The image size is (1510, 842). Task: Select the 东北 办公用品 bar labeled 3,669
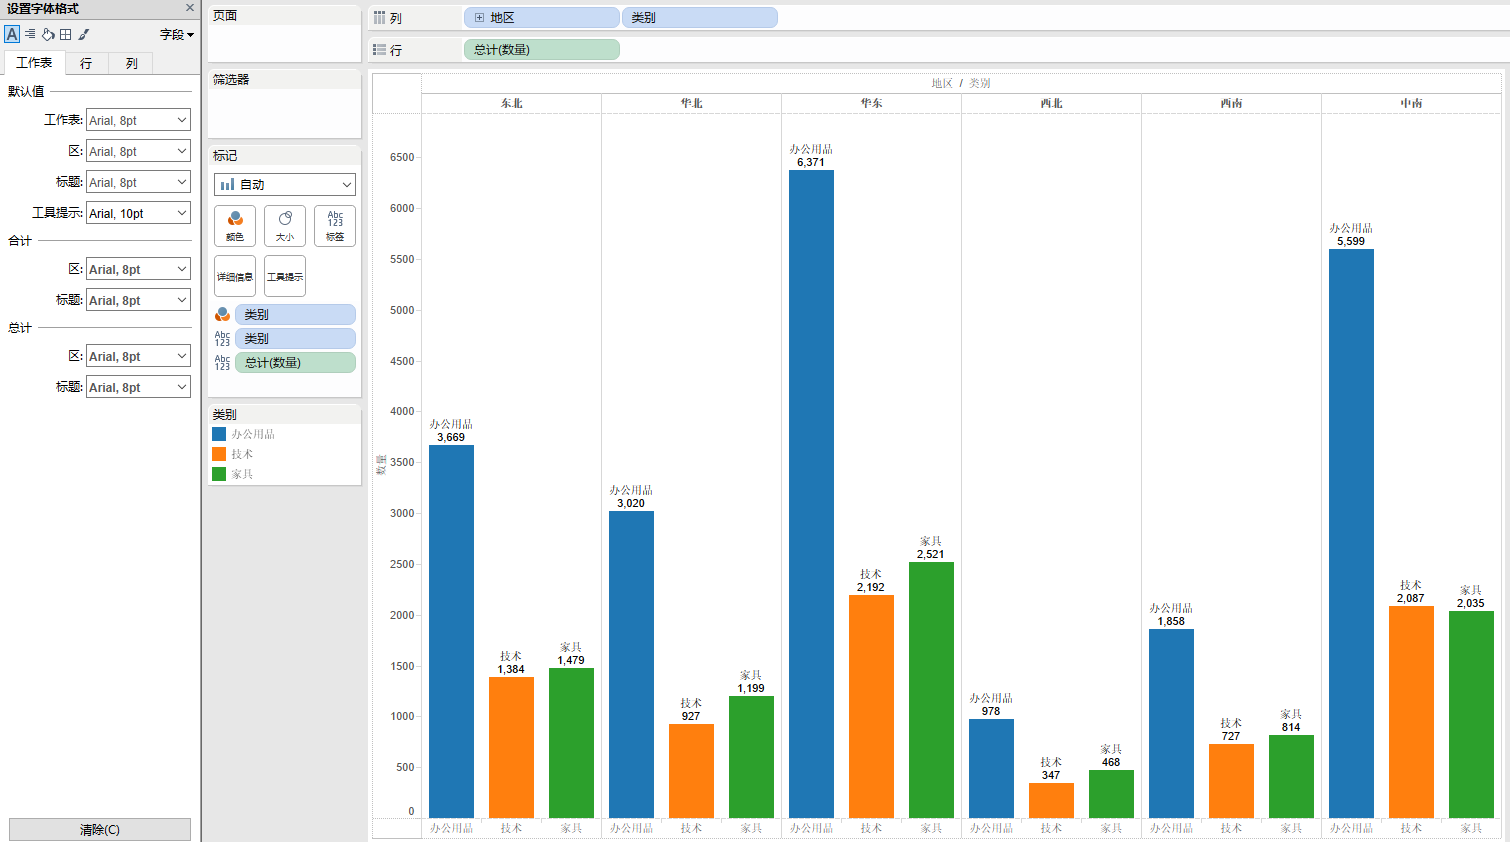click(x=451, y=631)
